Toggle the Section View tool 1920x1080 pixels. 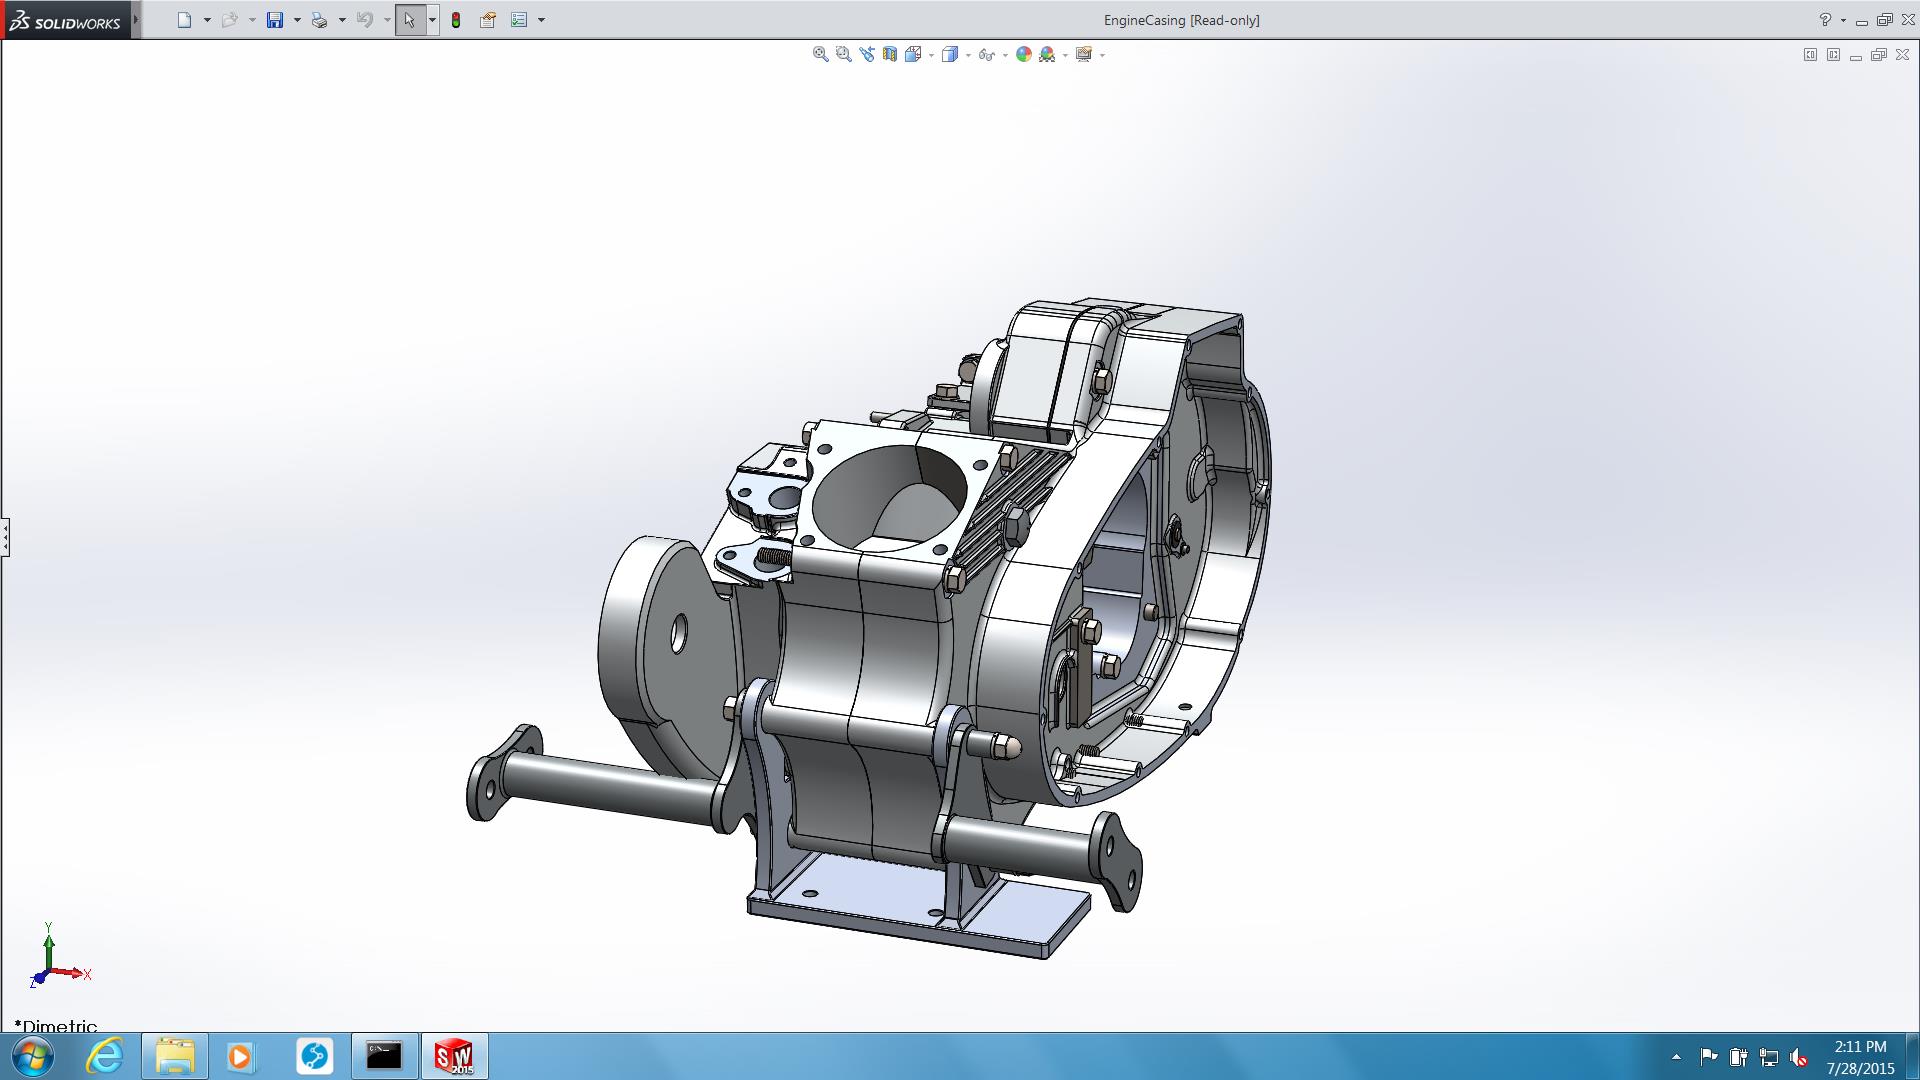[x=889, y=55]
